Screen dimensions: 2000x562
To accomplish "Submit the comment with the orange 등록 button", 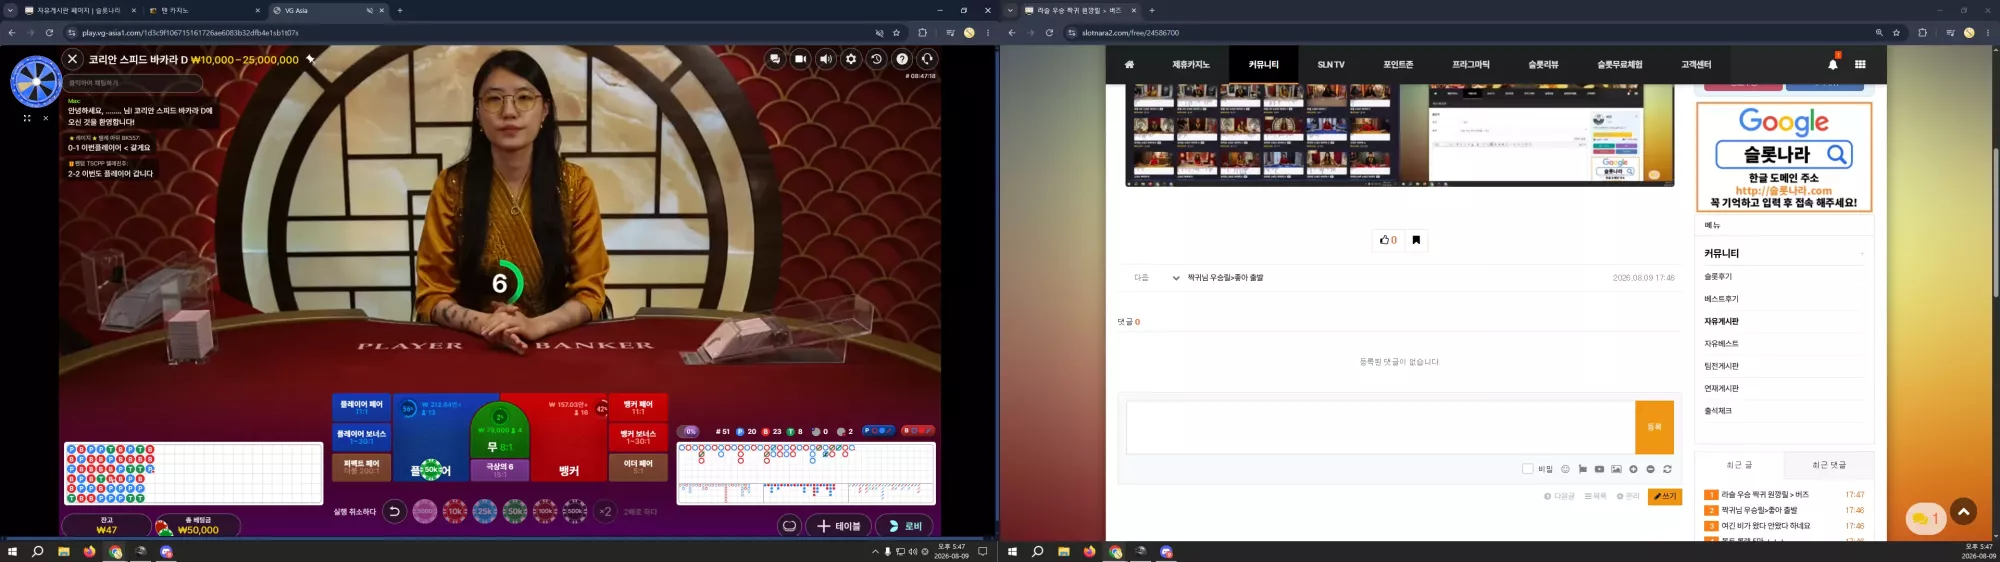I will tap(1654, 427).
